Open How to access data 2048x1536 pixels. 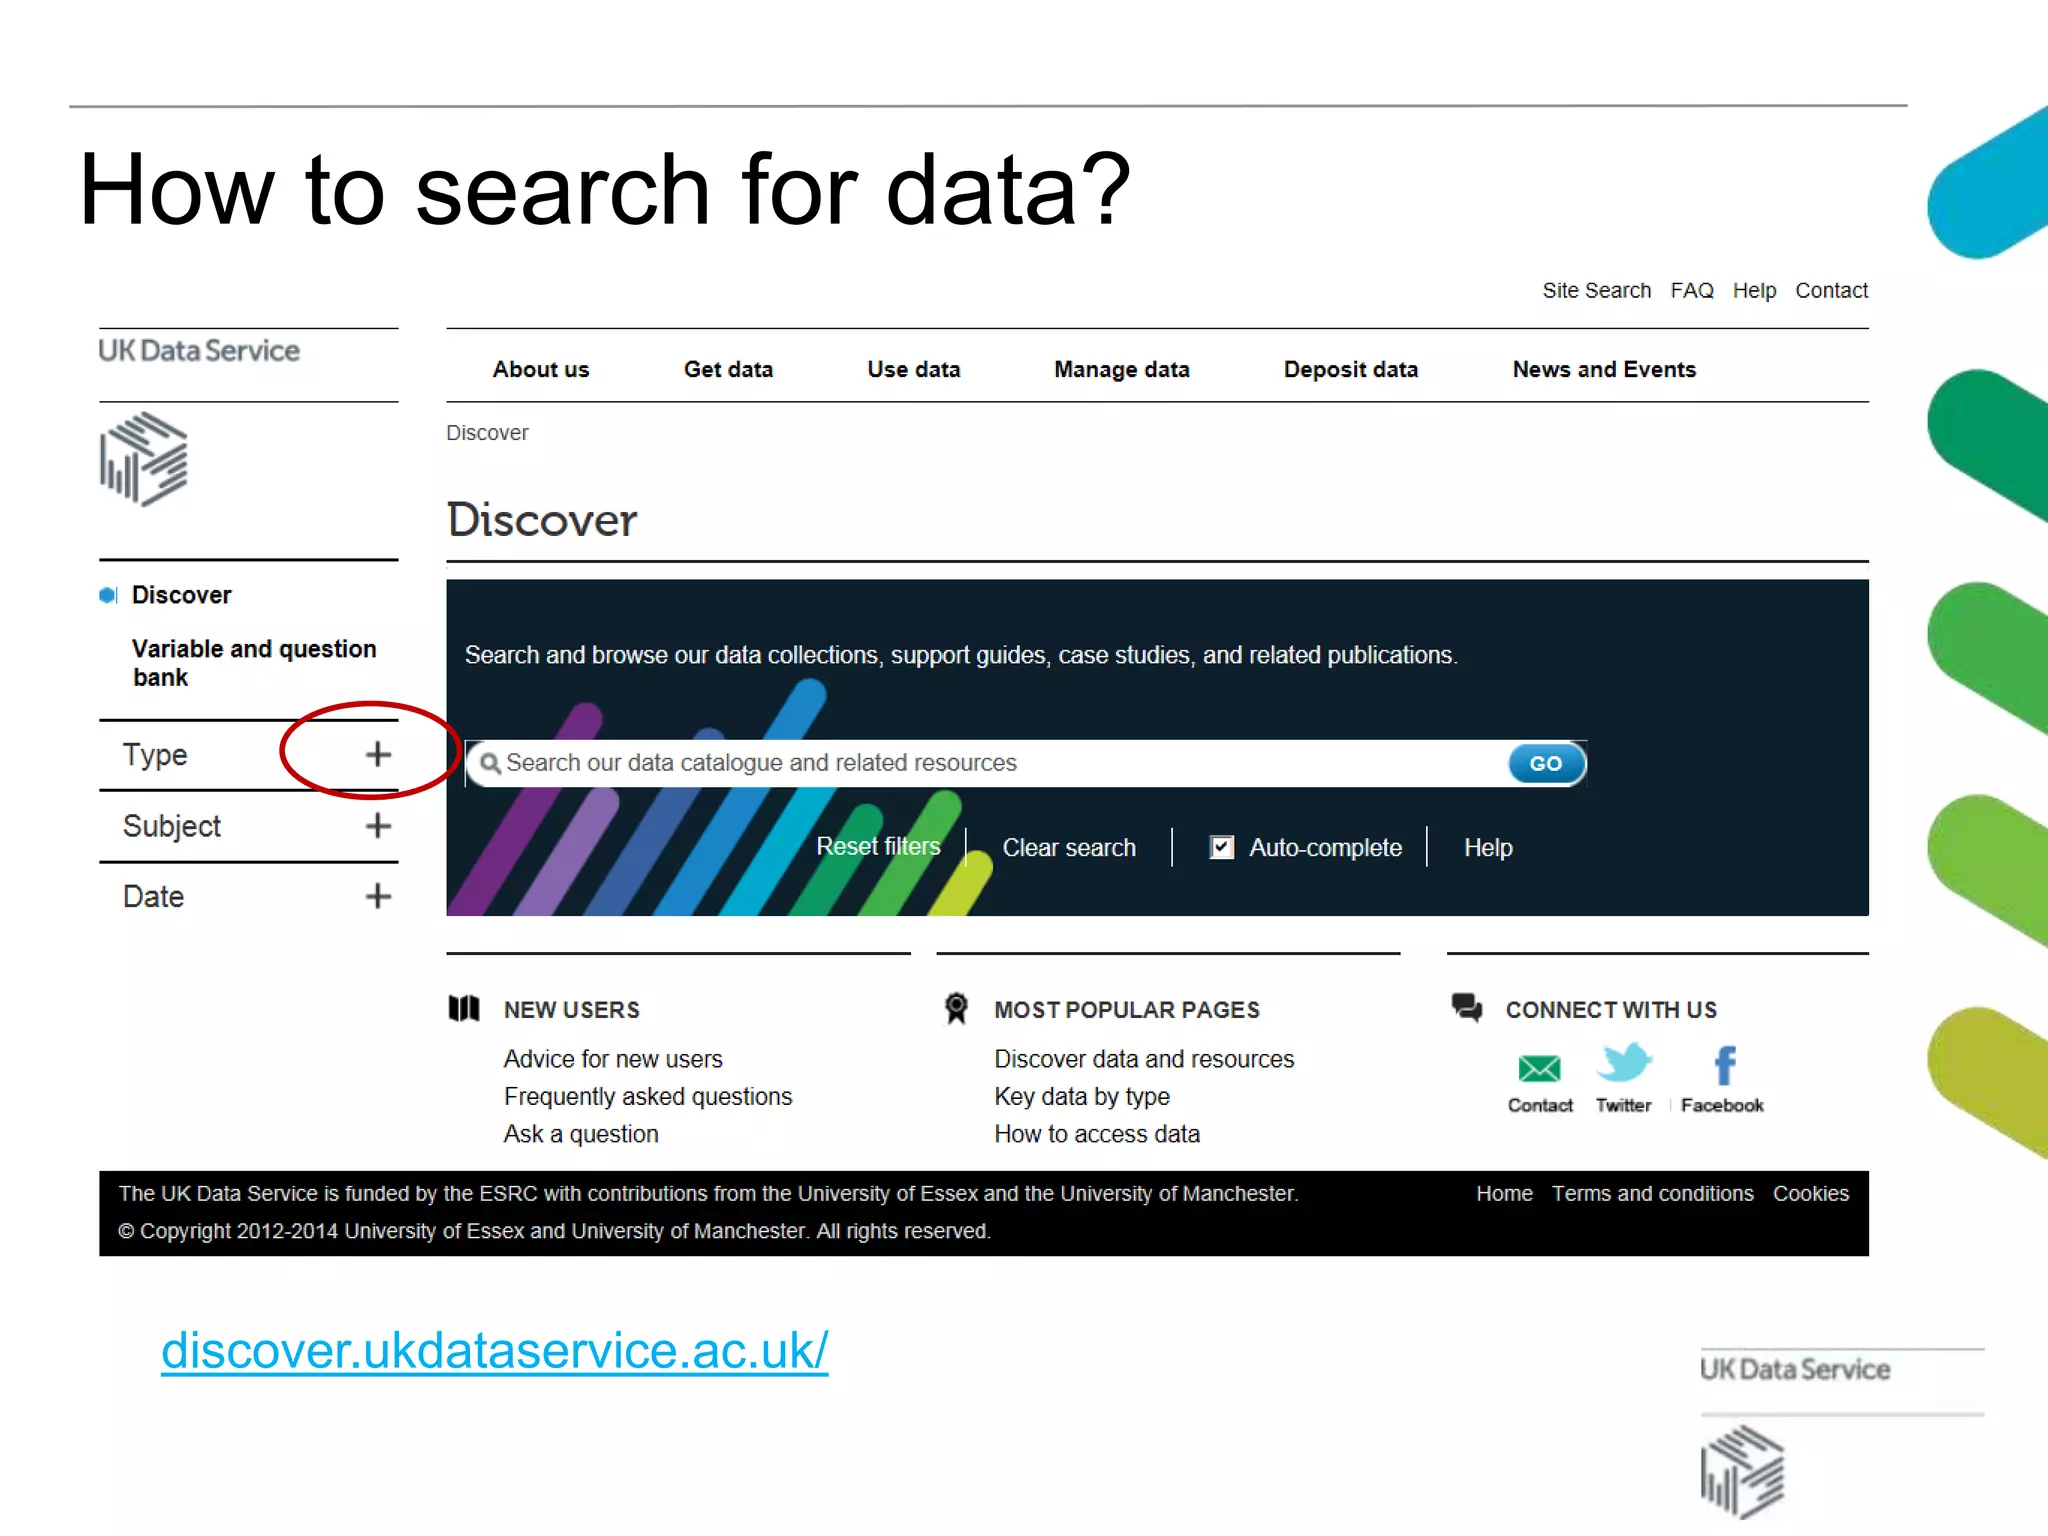point(1097,1135)
